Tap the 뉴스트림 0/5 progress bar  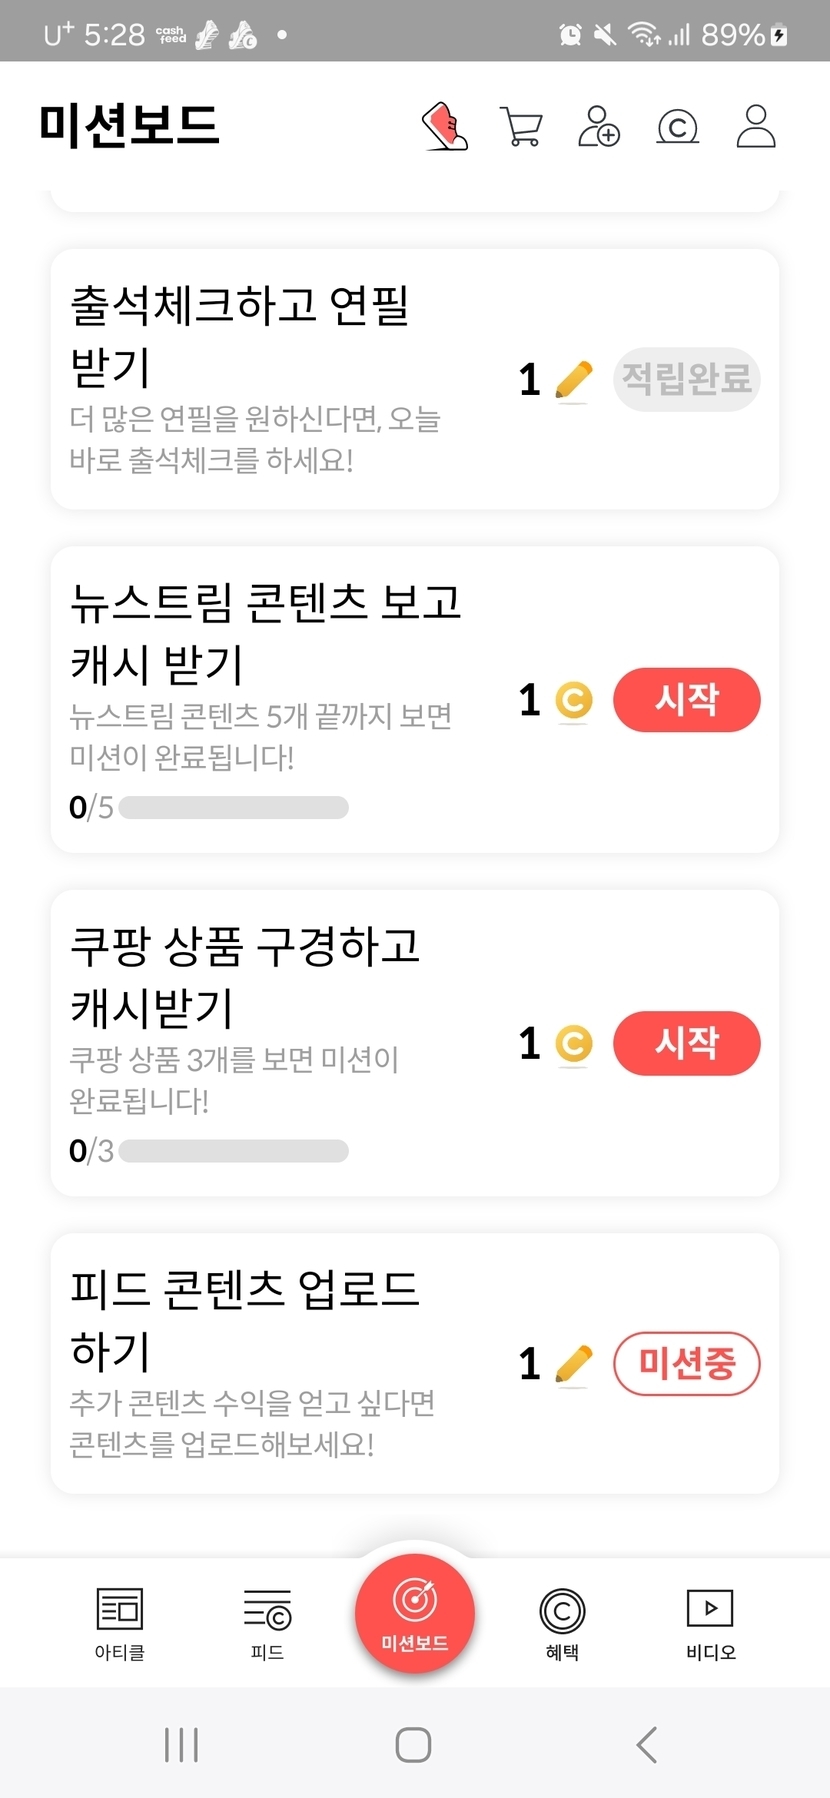pos(233,807)
